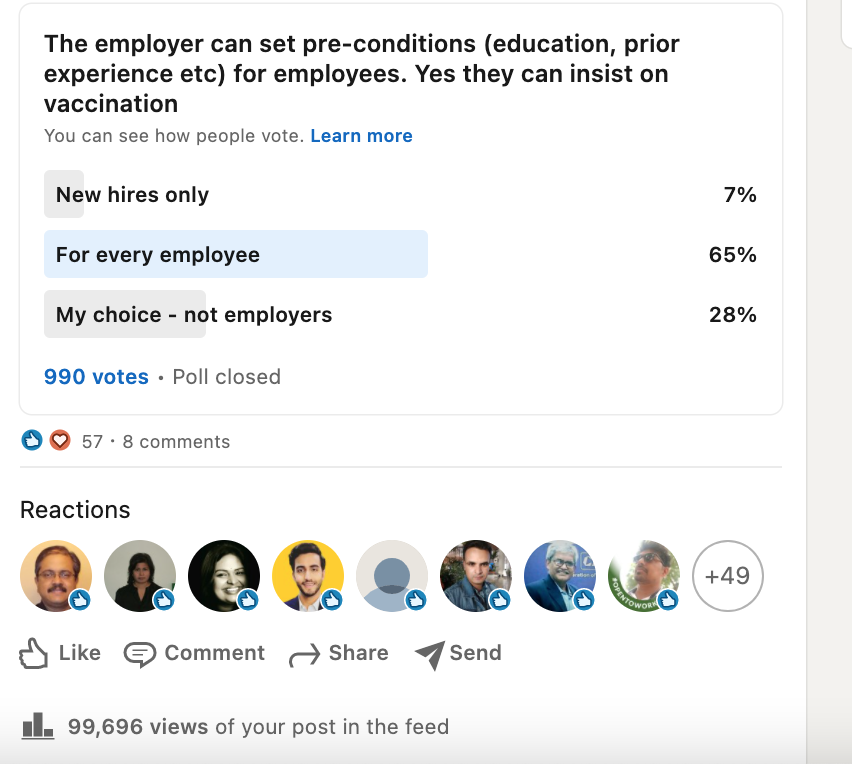
Task: Click the Send paper plane icon
Action: tap(429, 655)
